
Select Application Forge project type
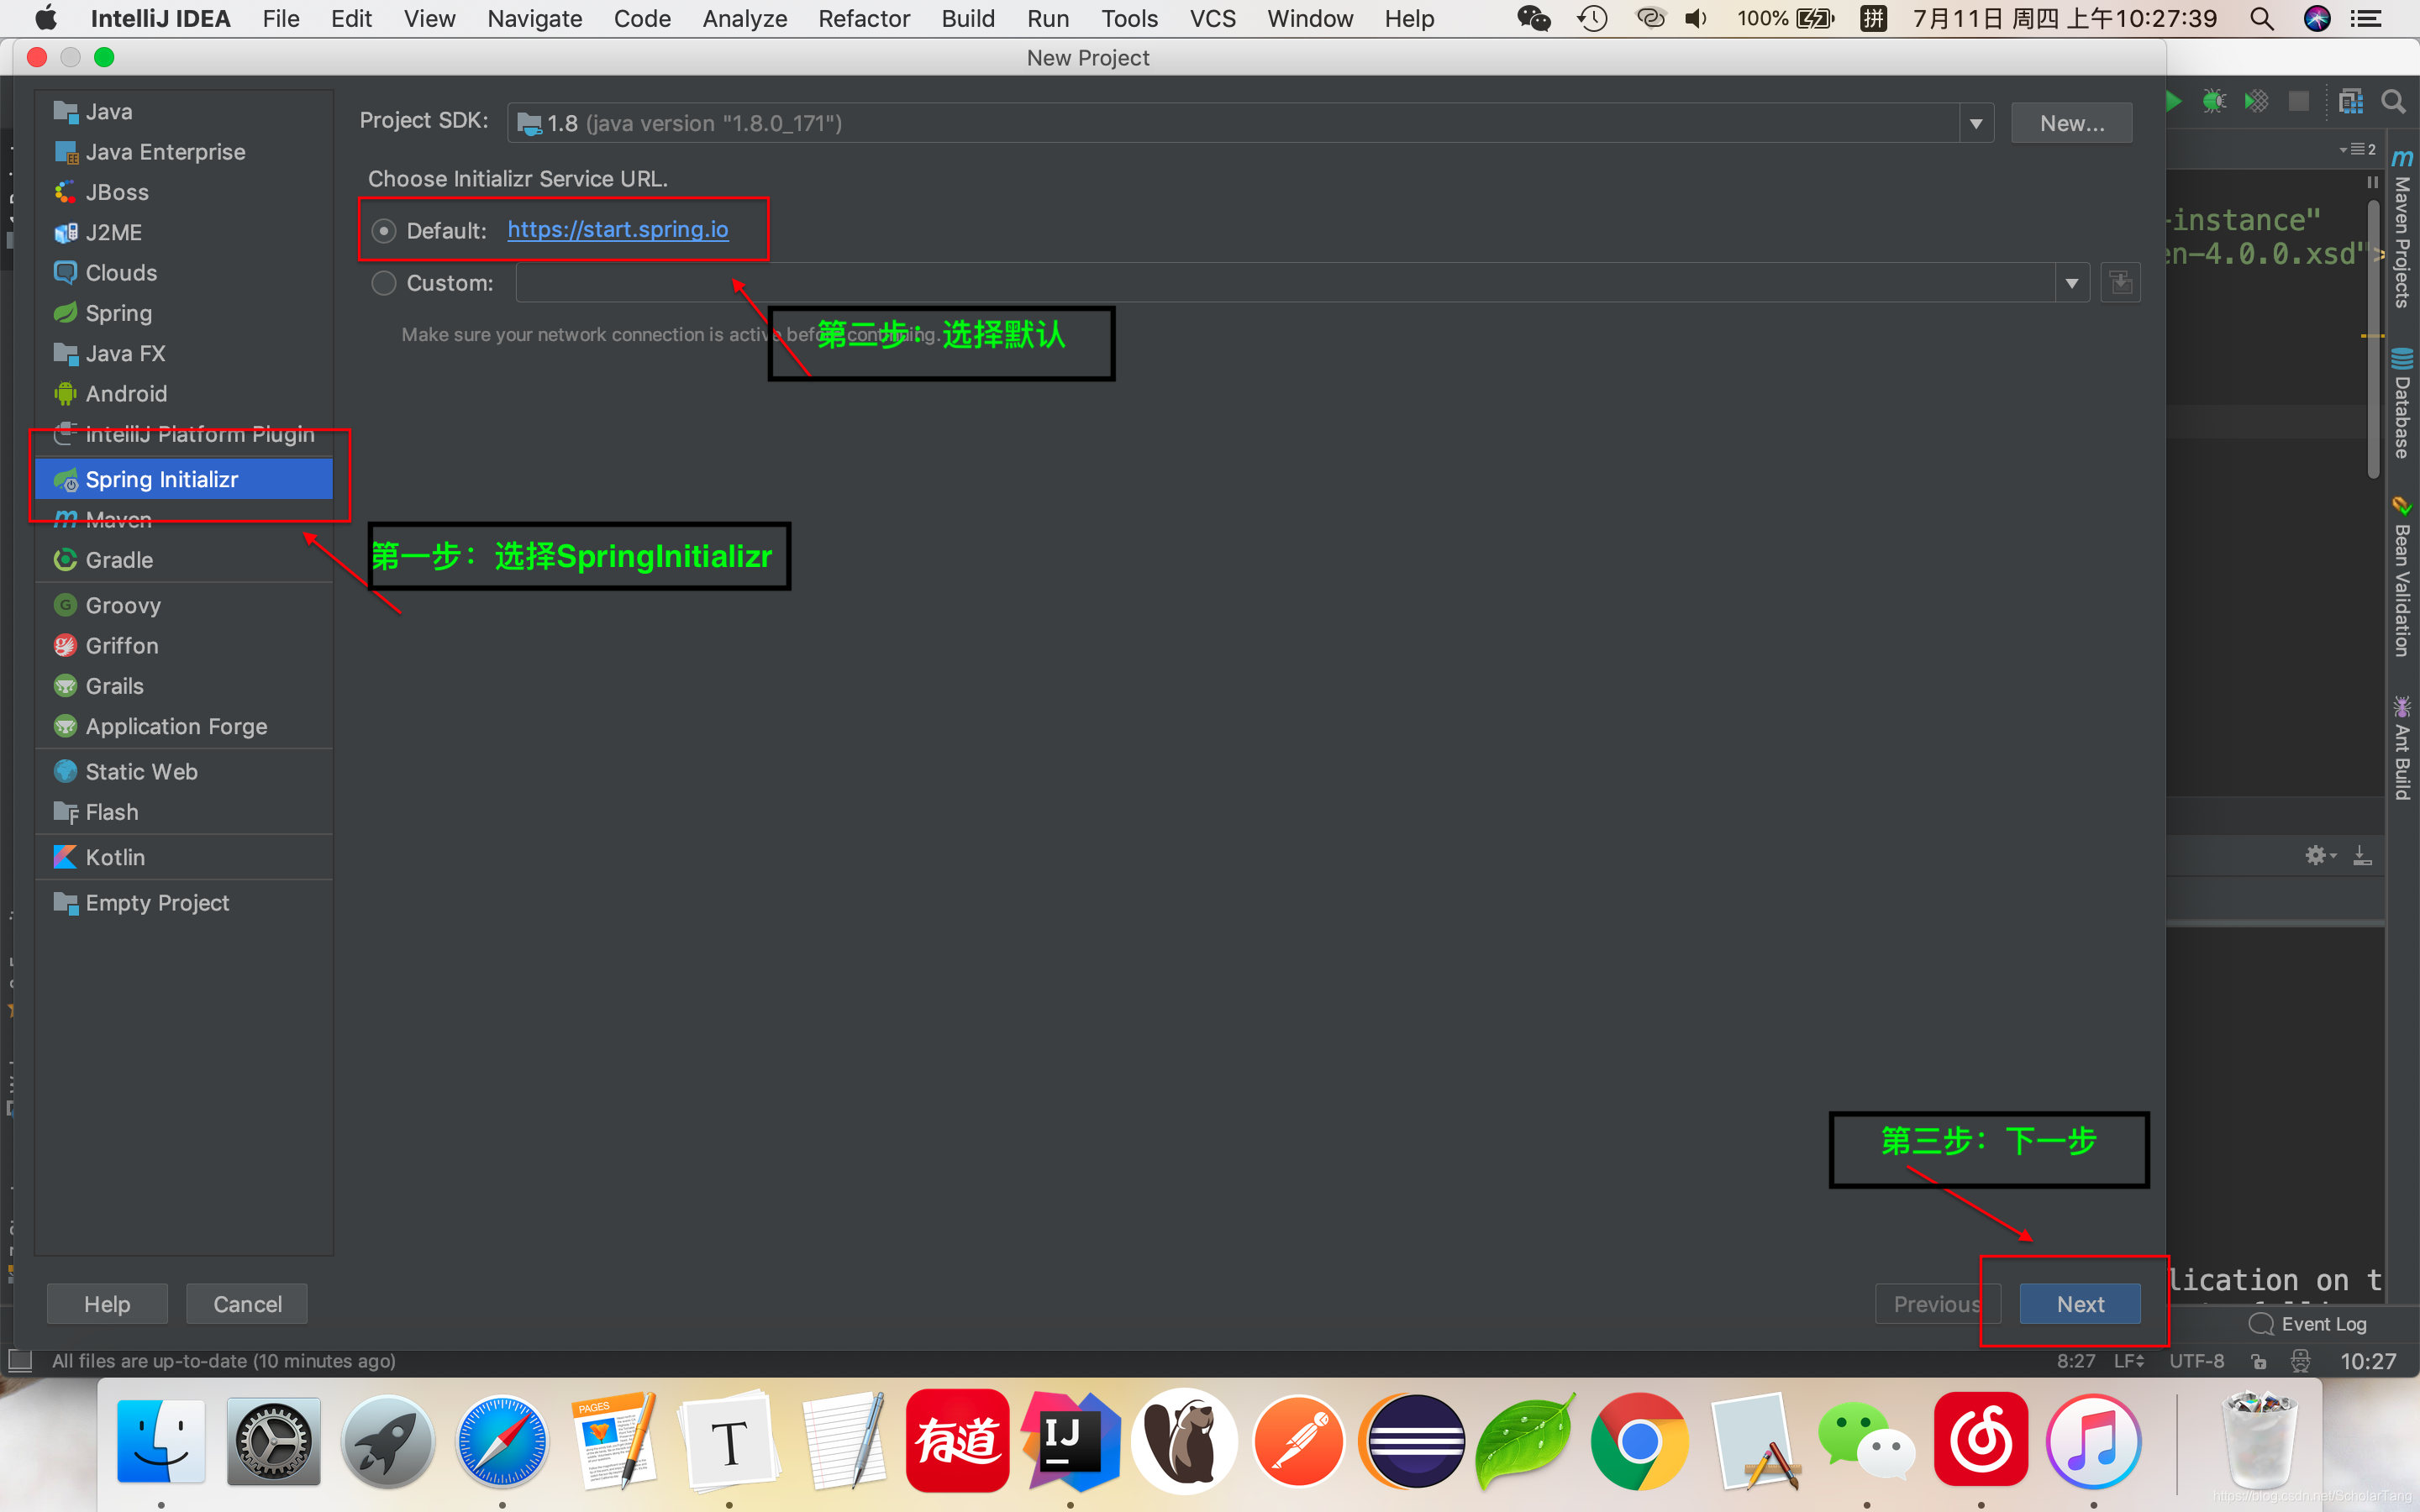pos(184,727)
